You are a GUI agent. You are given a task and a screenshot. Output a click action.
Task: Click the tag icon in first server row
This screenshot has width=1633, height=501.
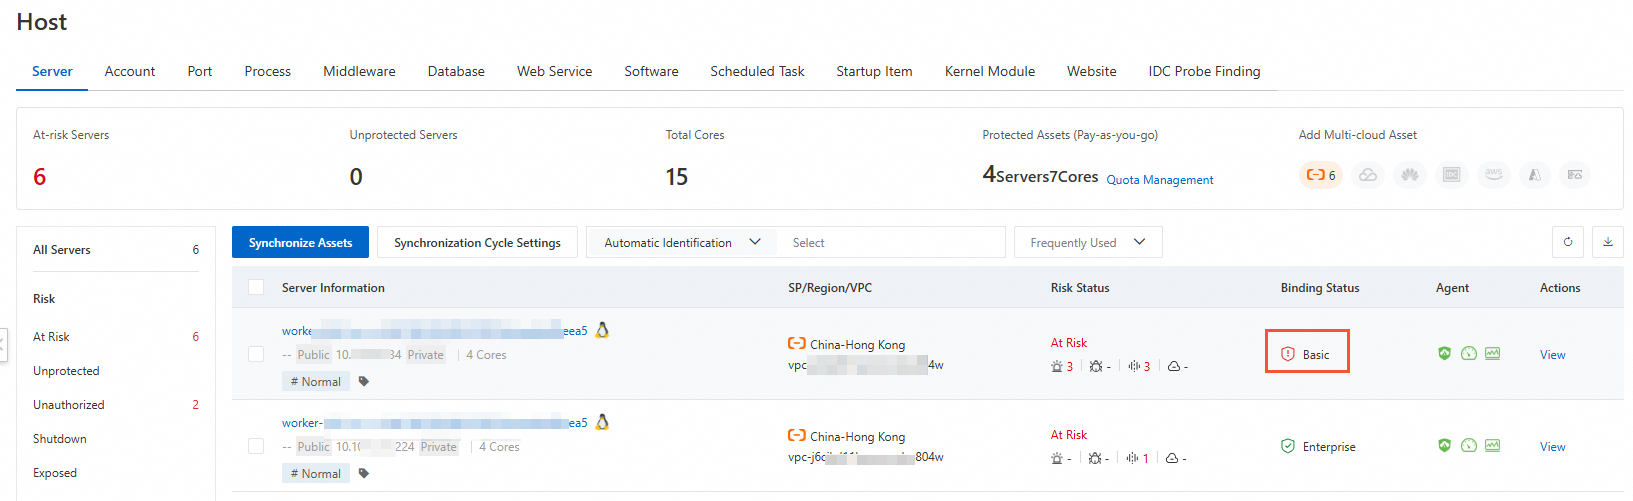pos(364,381)
